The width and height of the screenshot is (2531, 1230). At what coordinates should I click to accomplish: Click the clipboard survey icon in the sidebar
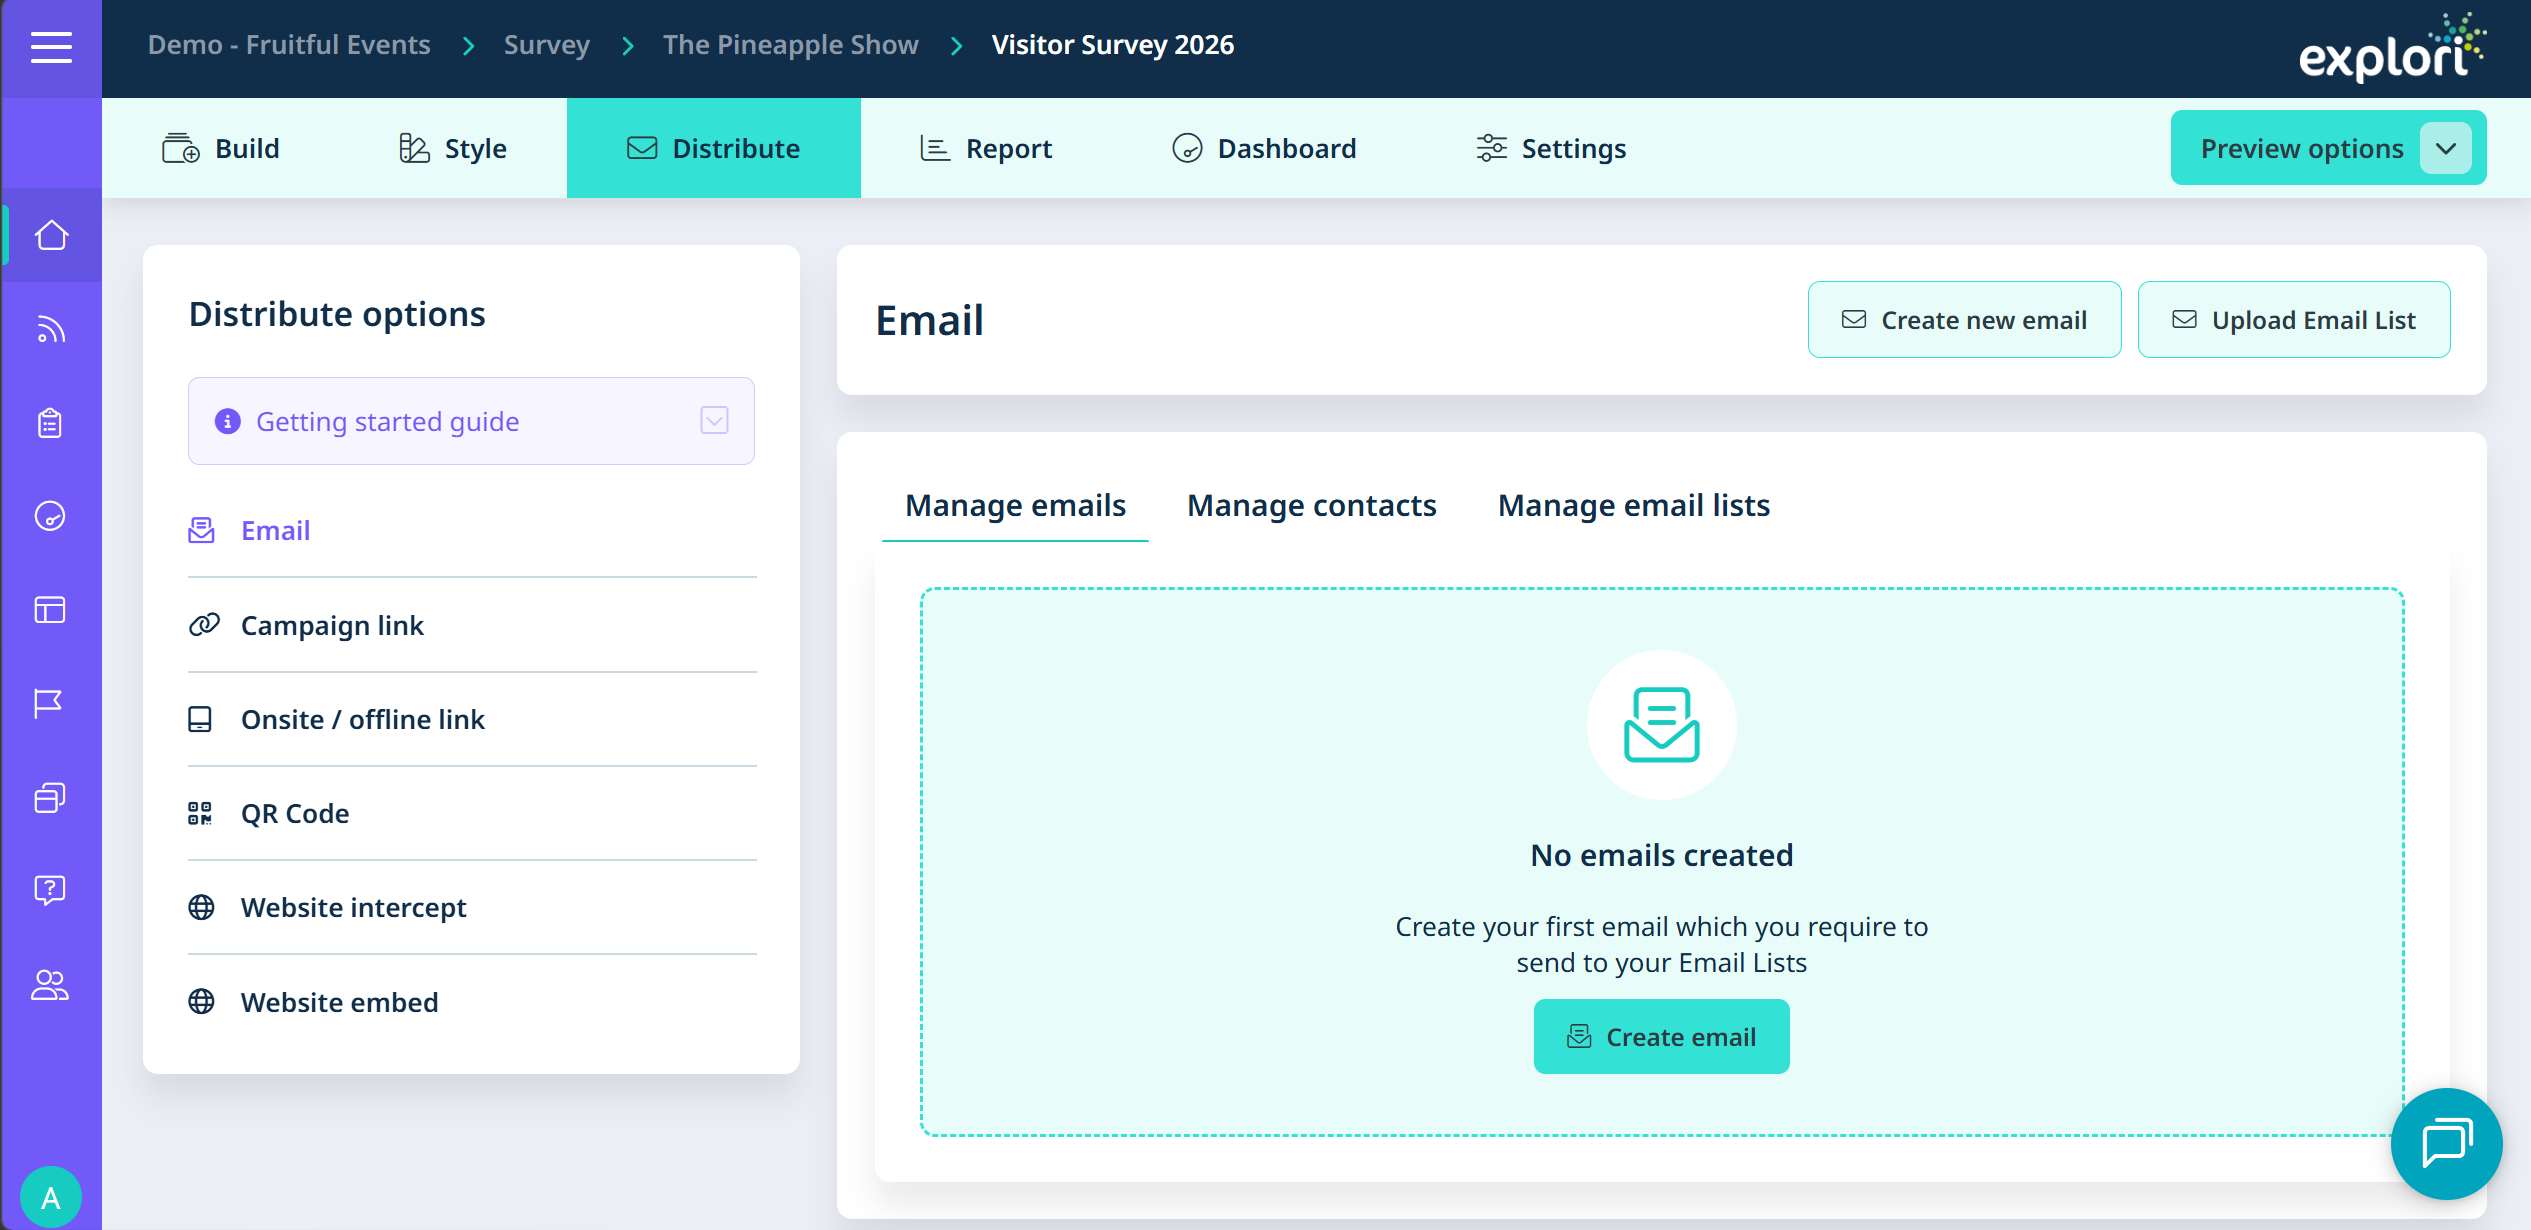pyautogui.click(x=50, y=423)
